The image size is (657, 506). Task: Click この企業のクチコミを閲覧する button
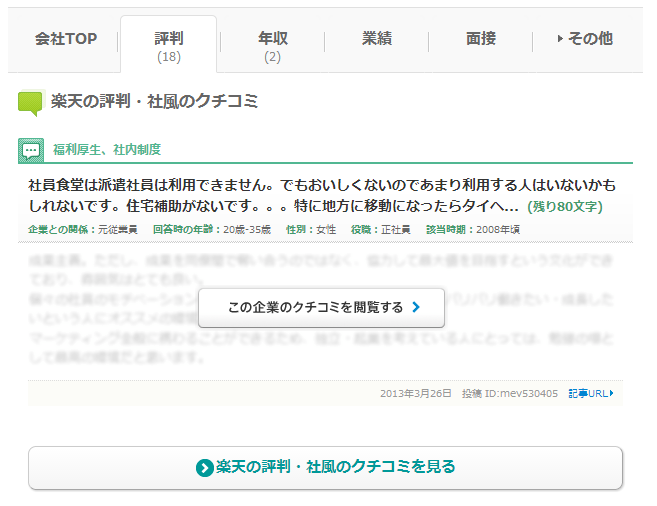click(321, 307)
